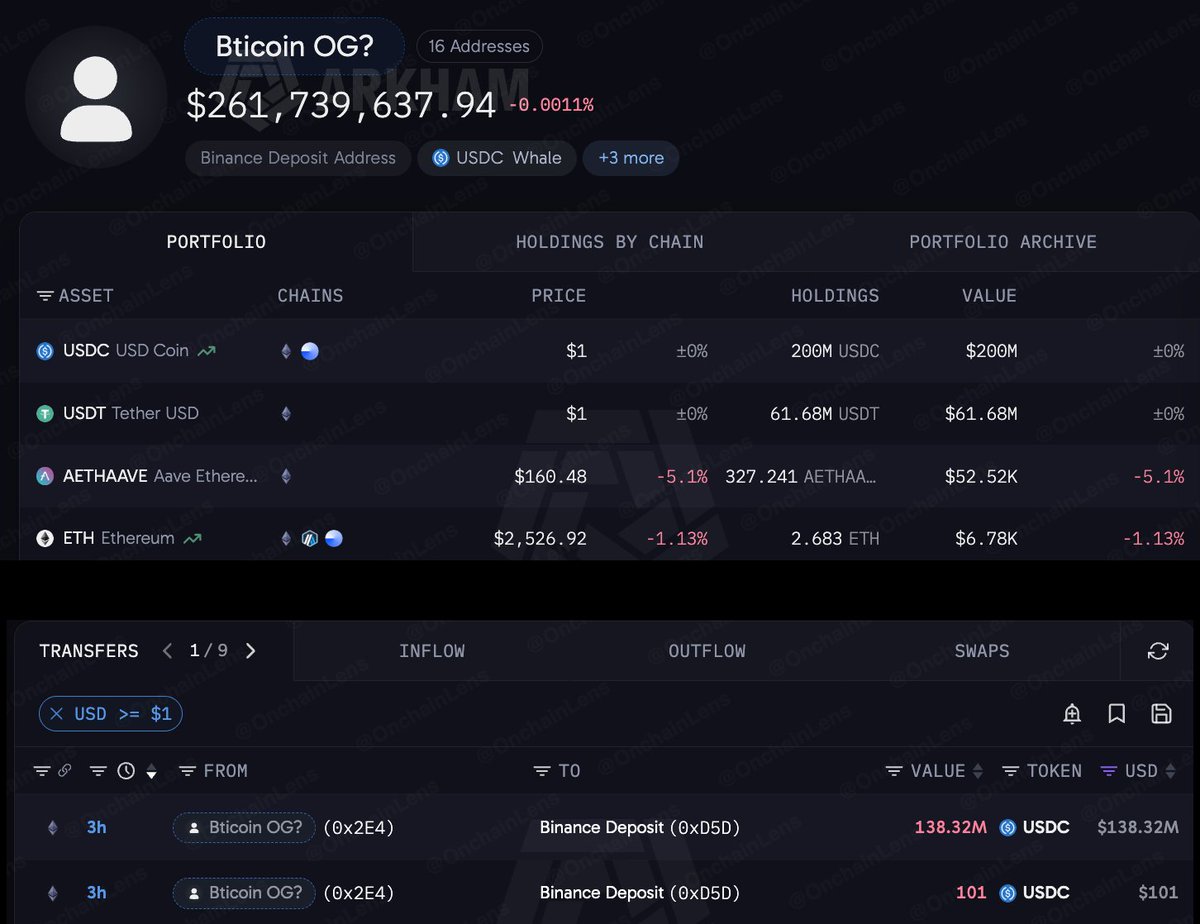Click the 138.32M transfer value
Viewport: 1200px width, 924px height.
click(950, 827)
